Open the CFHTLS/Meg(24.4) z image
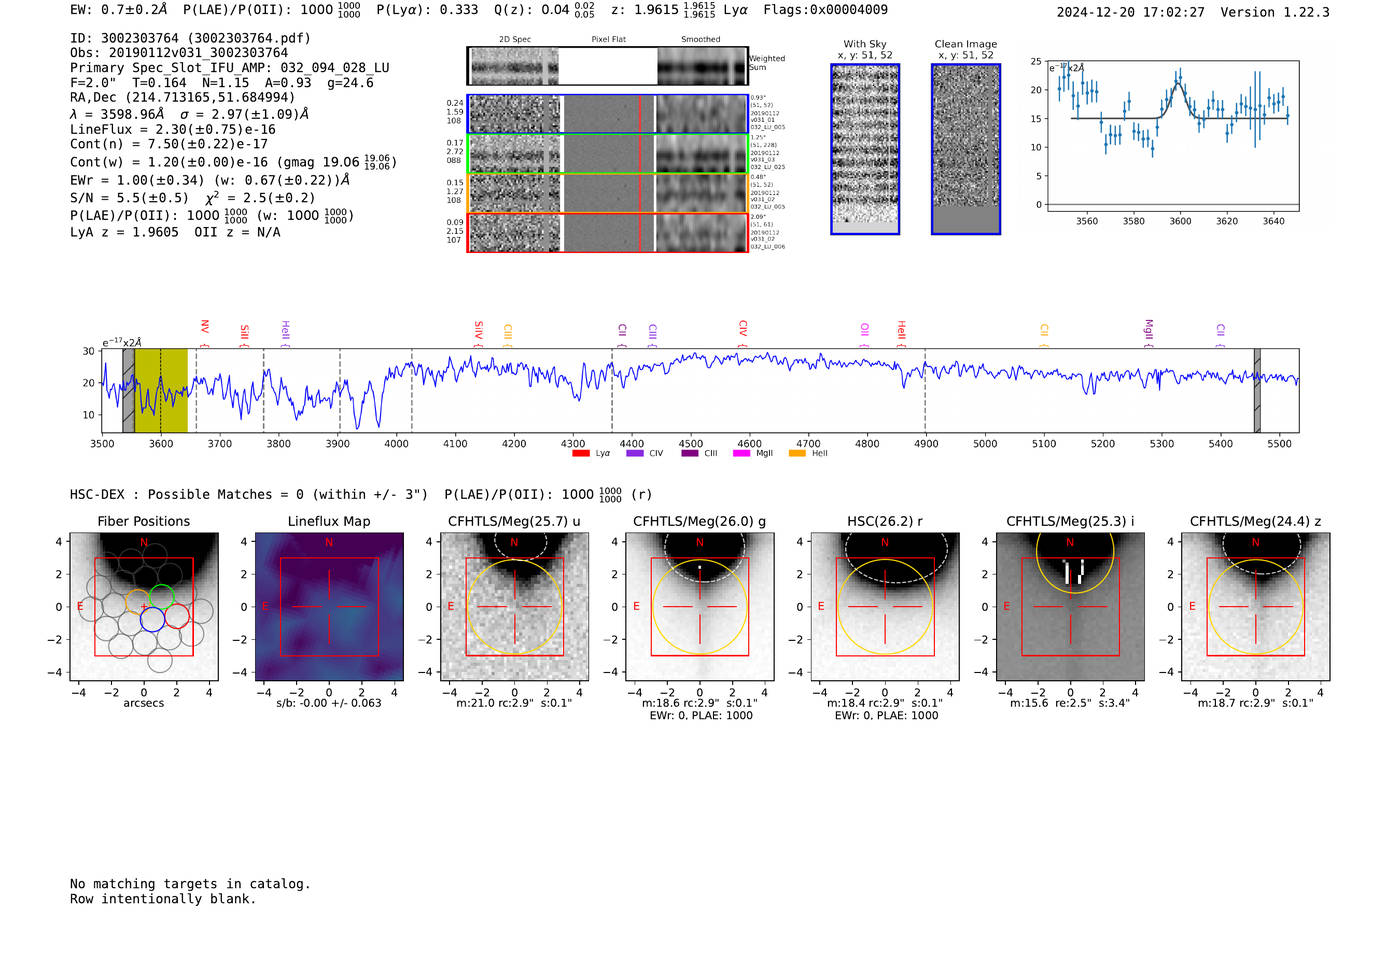This screenshot has height=953, width=1400. click(x=1256, y=607)
